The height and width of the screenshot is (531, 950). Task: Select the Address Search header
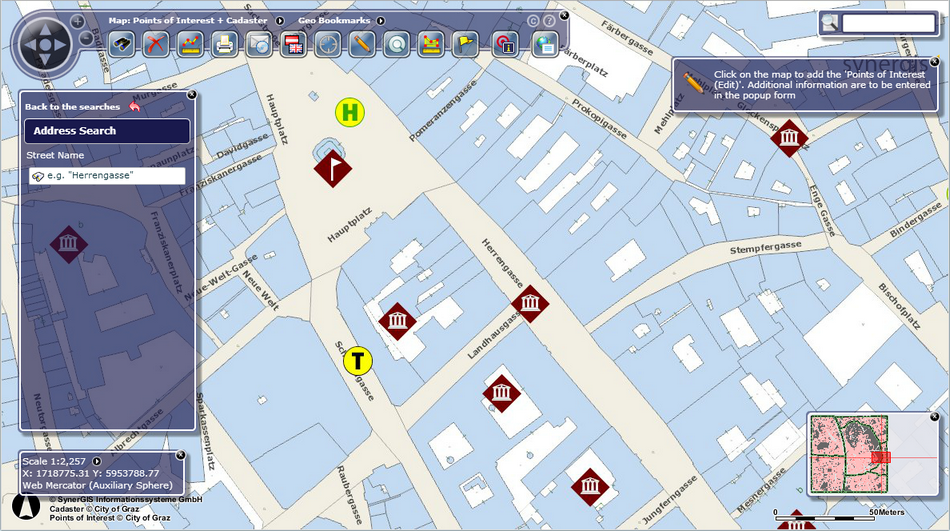click(x=107, y=131)
